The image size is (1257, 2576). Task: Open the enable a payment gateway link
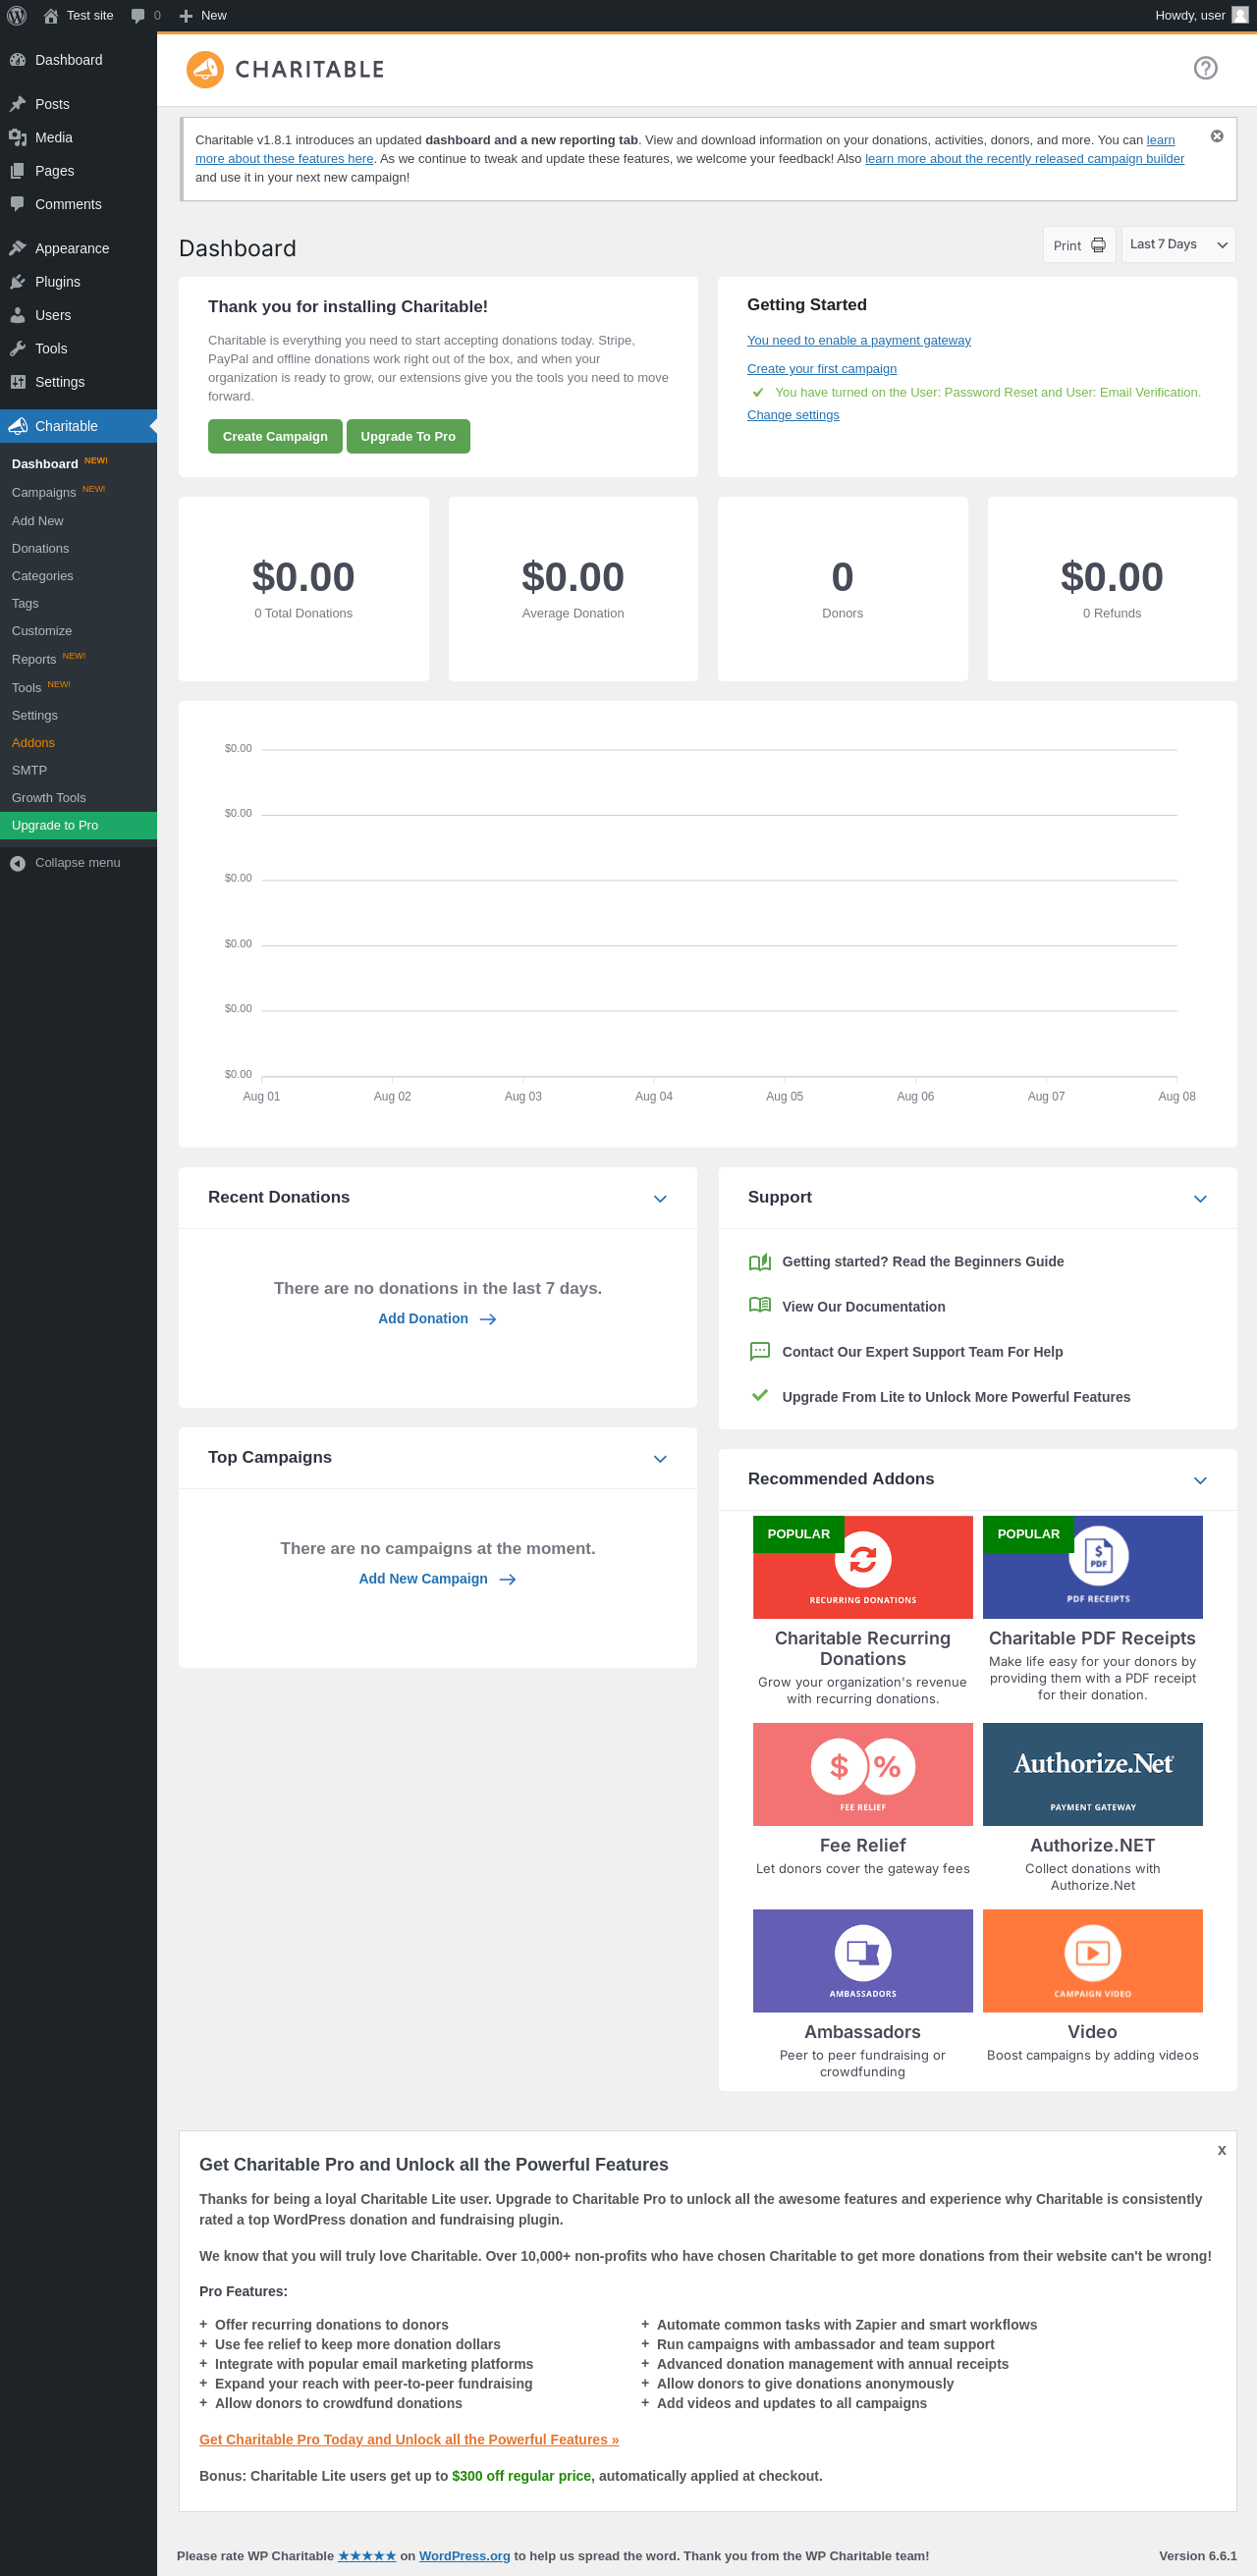[x=859, y=341]
